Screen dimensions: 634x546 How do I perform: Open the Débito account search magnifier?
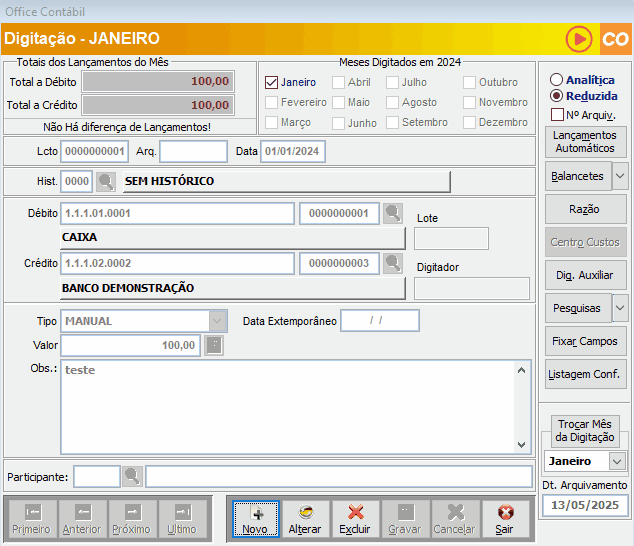click(393, 214)
